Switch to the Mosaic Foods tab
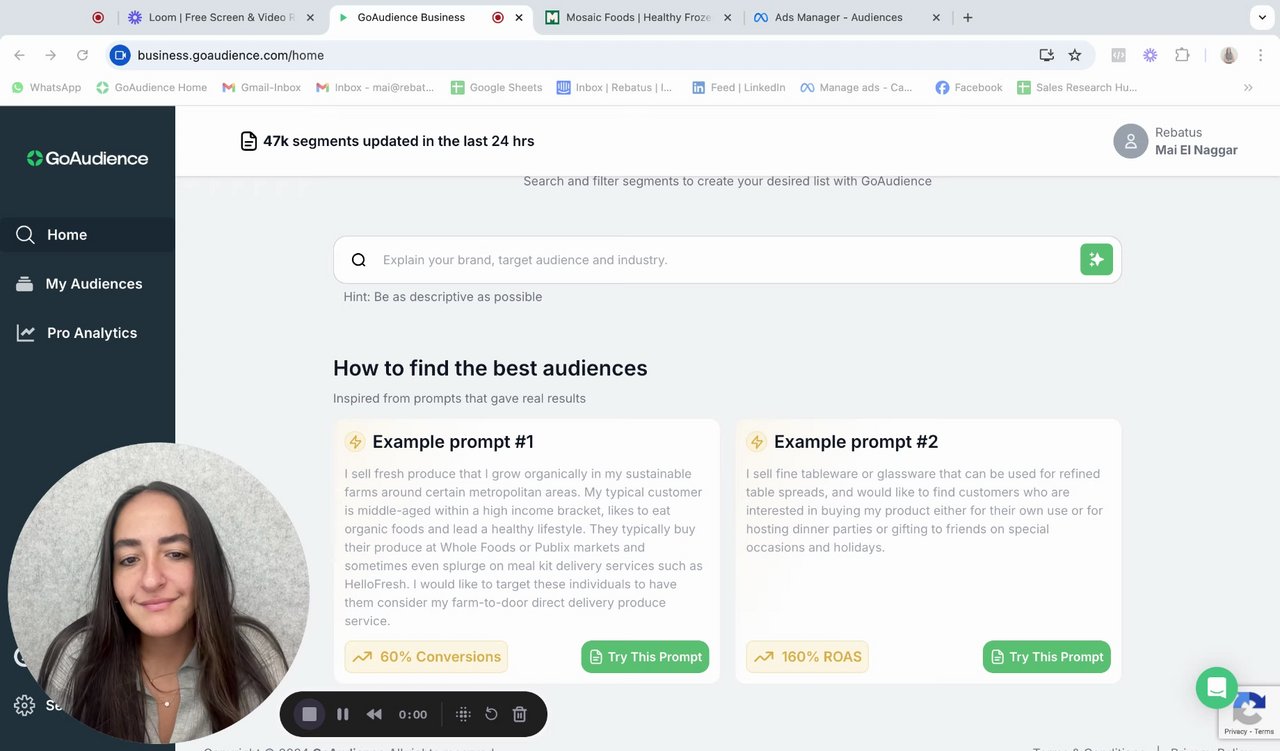This screenshot has width=1280, height=751. click(x=638, y=17)
